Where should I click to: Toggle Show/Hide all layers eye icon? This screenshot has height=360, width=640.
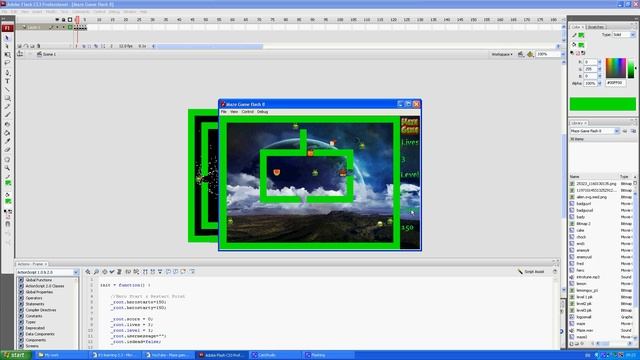[57, 20]
